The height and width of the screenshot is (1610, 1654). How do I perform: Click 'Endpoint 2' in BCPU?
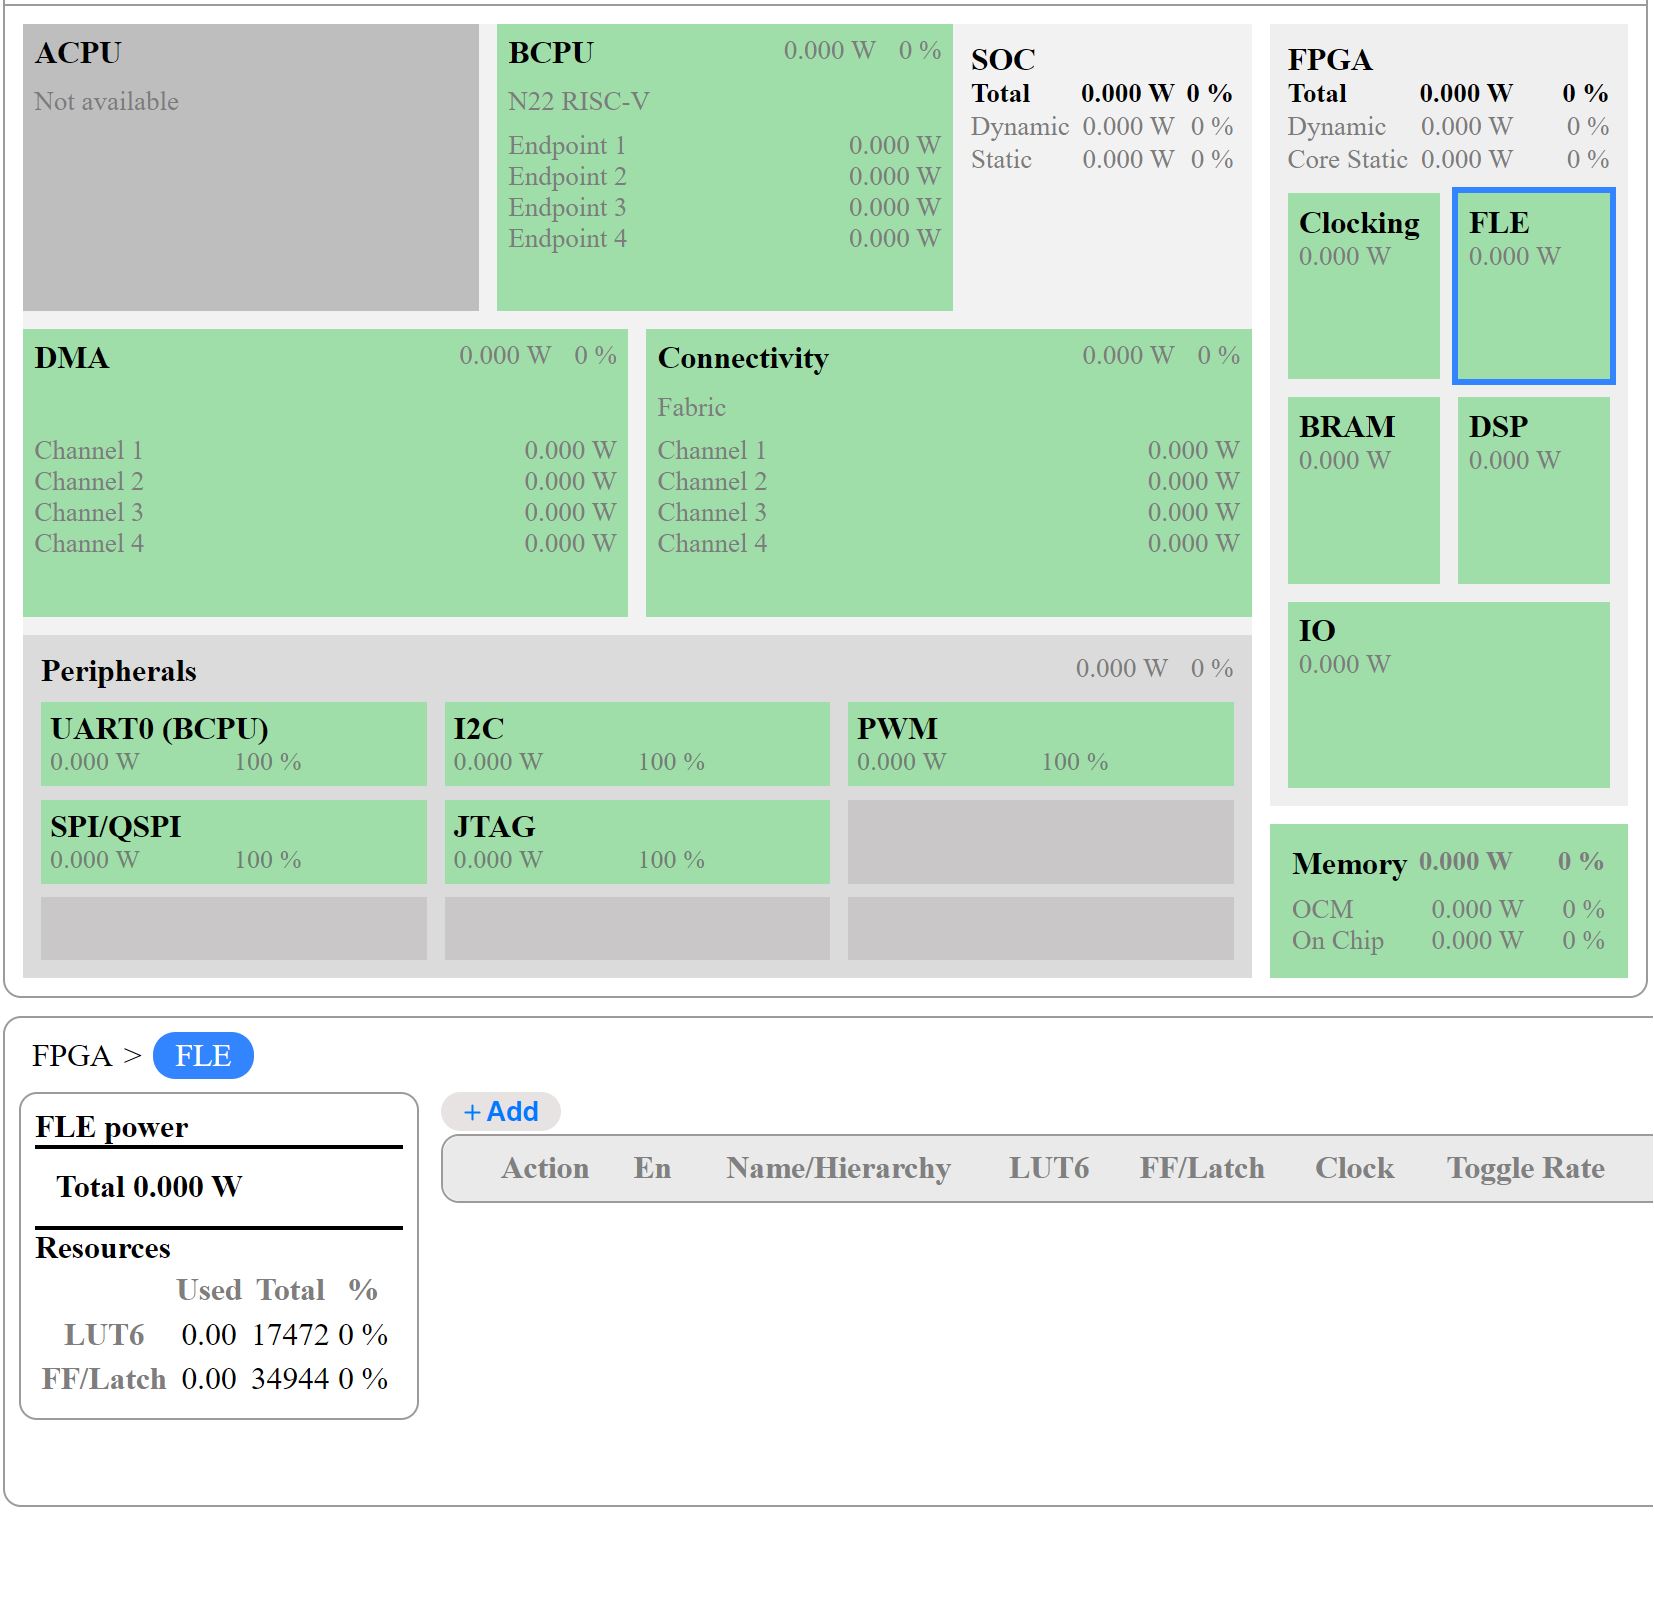click(567, 176)
